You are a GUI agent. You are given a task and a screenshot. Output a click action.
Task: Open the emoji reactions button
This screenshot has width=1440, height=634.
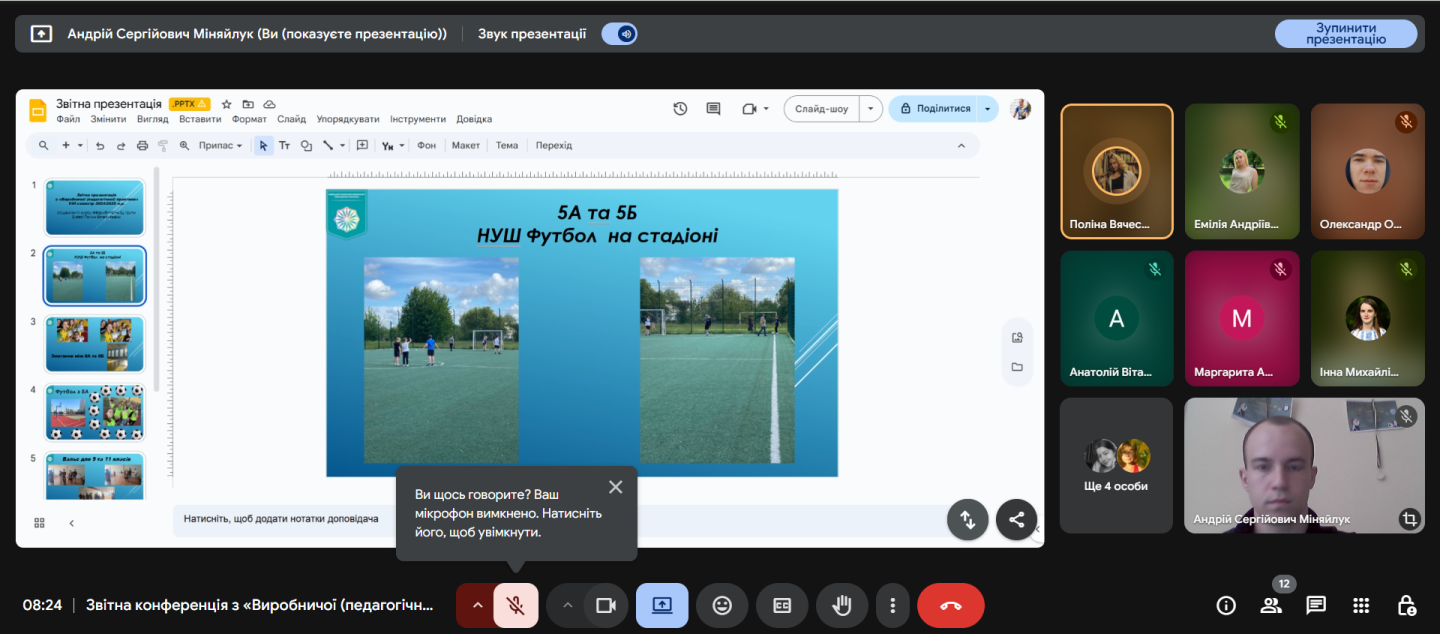(721, 605)
